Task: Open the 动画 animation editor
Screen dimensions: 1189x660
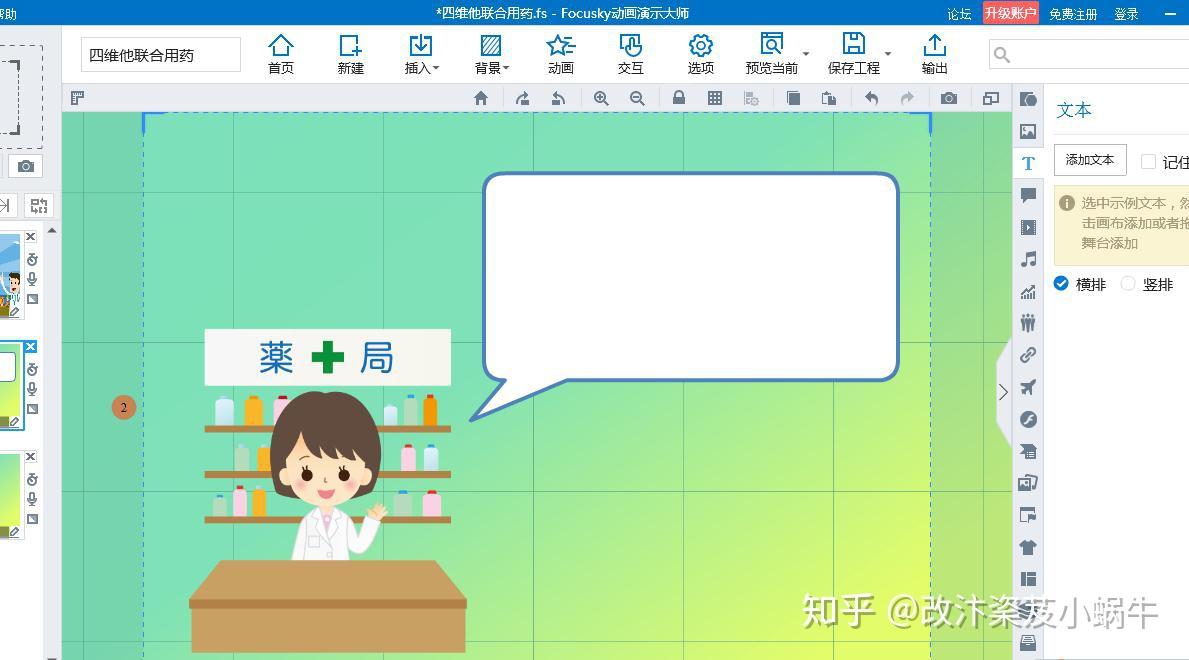Action: click(560, 54)
